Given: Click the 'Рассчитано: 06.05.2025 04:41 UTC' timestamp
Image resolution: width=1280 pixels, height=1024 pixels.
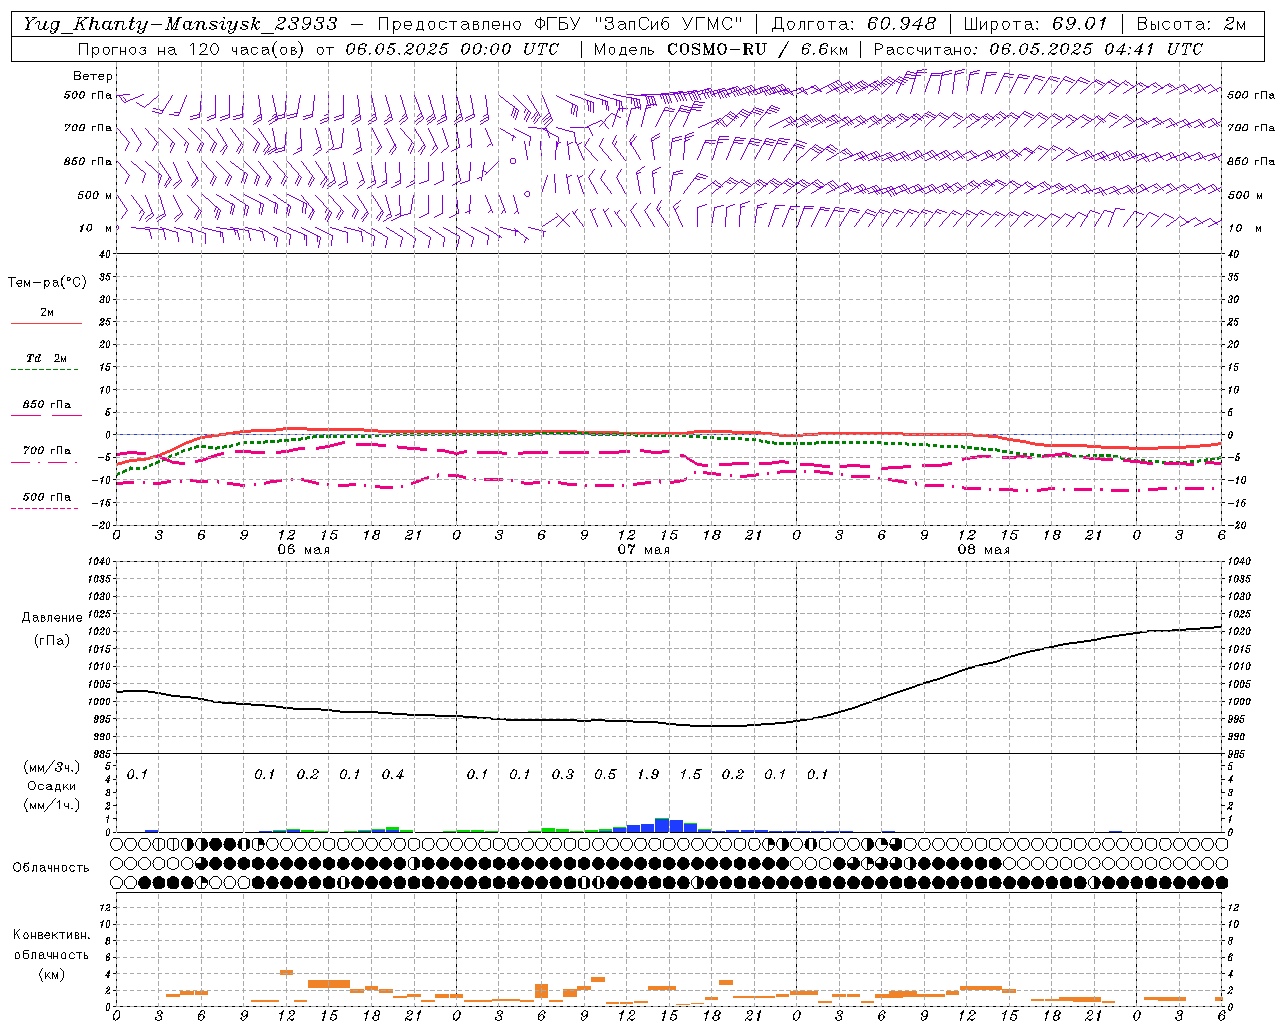Looking at the screenshot, I should 1038,49.
